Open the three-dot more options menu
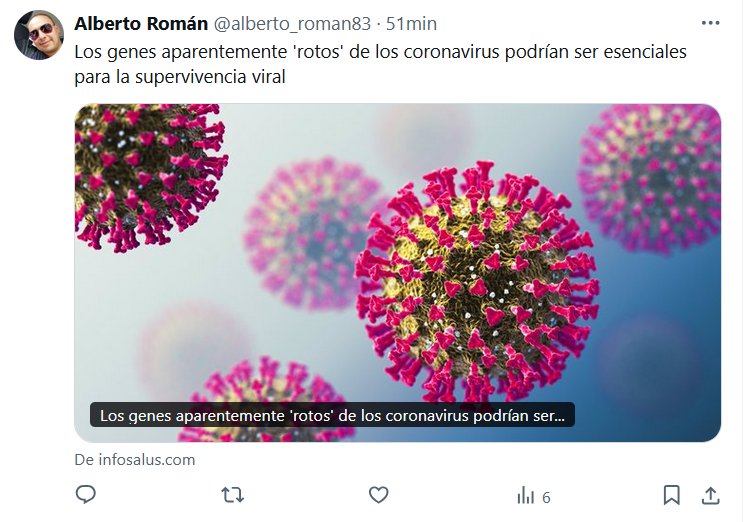This screenshot has height=522, width=744. coord(710,23)
